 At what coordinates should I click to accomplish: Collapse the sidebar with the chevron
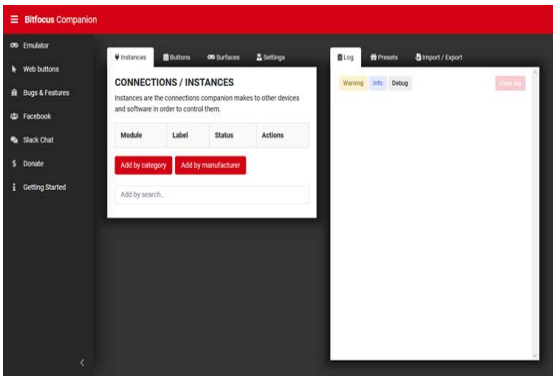tap(82, 363)
